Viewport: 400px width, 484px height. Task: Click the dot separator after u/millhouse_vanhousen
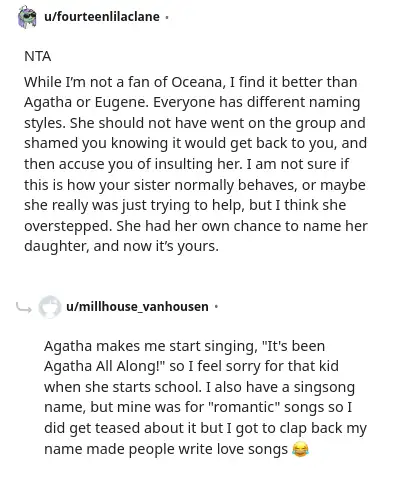point(216,307)
